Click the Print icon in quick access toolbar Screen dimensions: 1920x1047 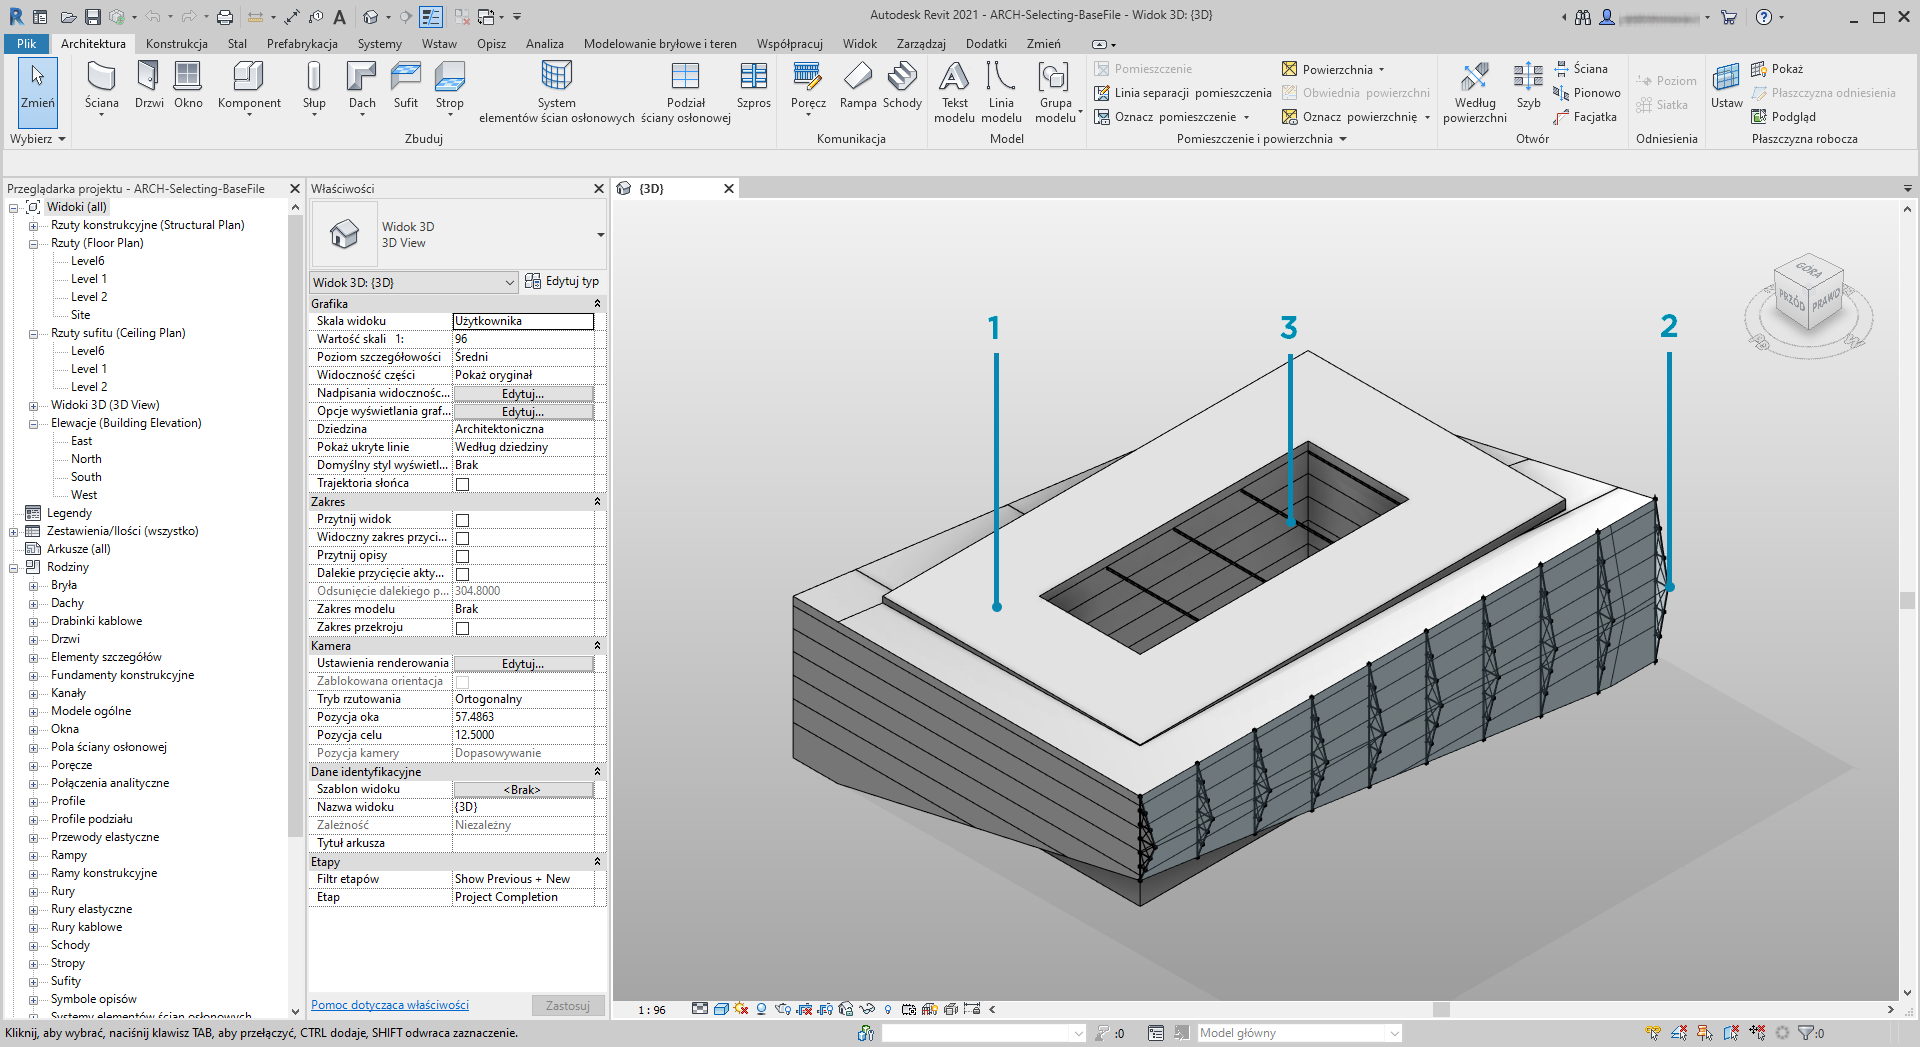[x=225, y=16]
